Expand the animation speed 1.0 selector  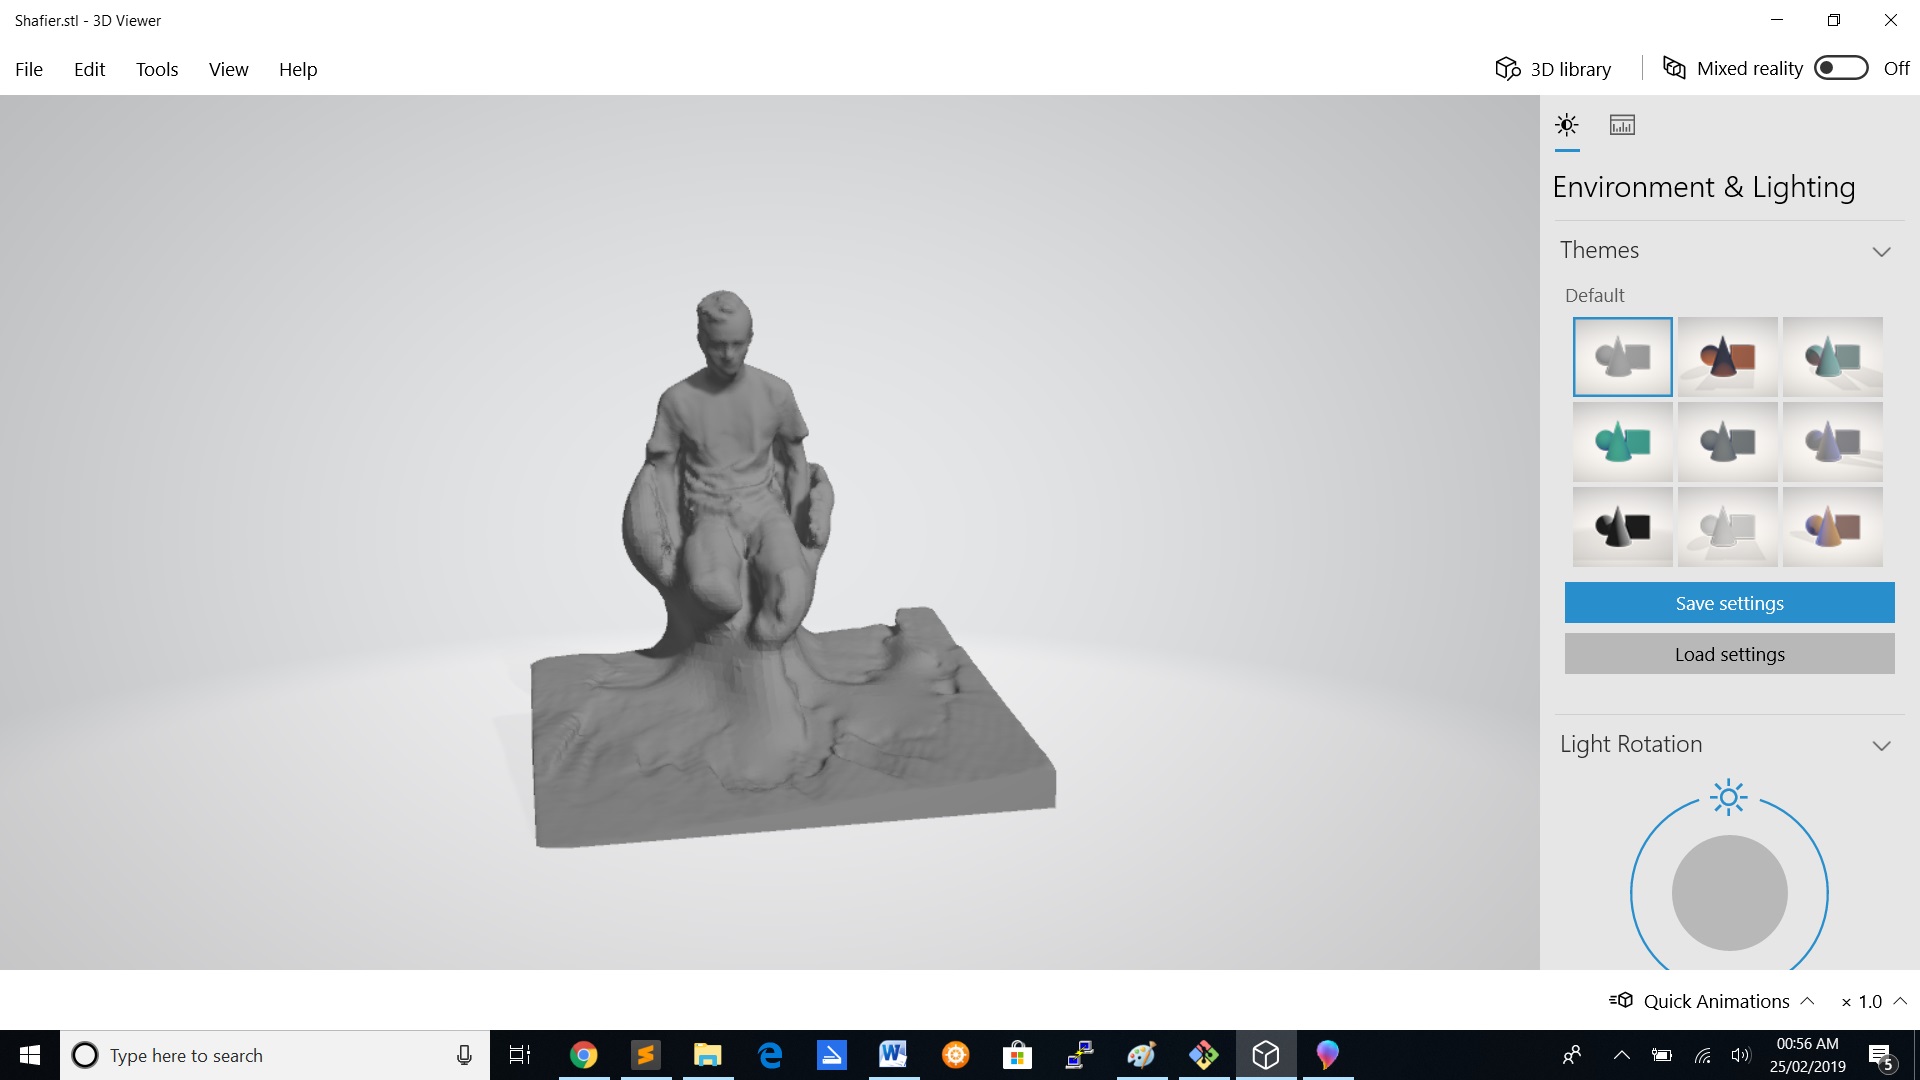[1900, 1000]
